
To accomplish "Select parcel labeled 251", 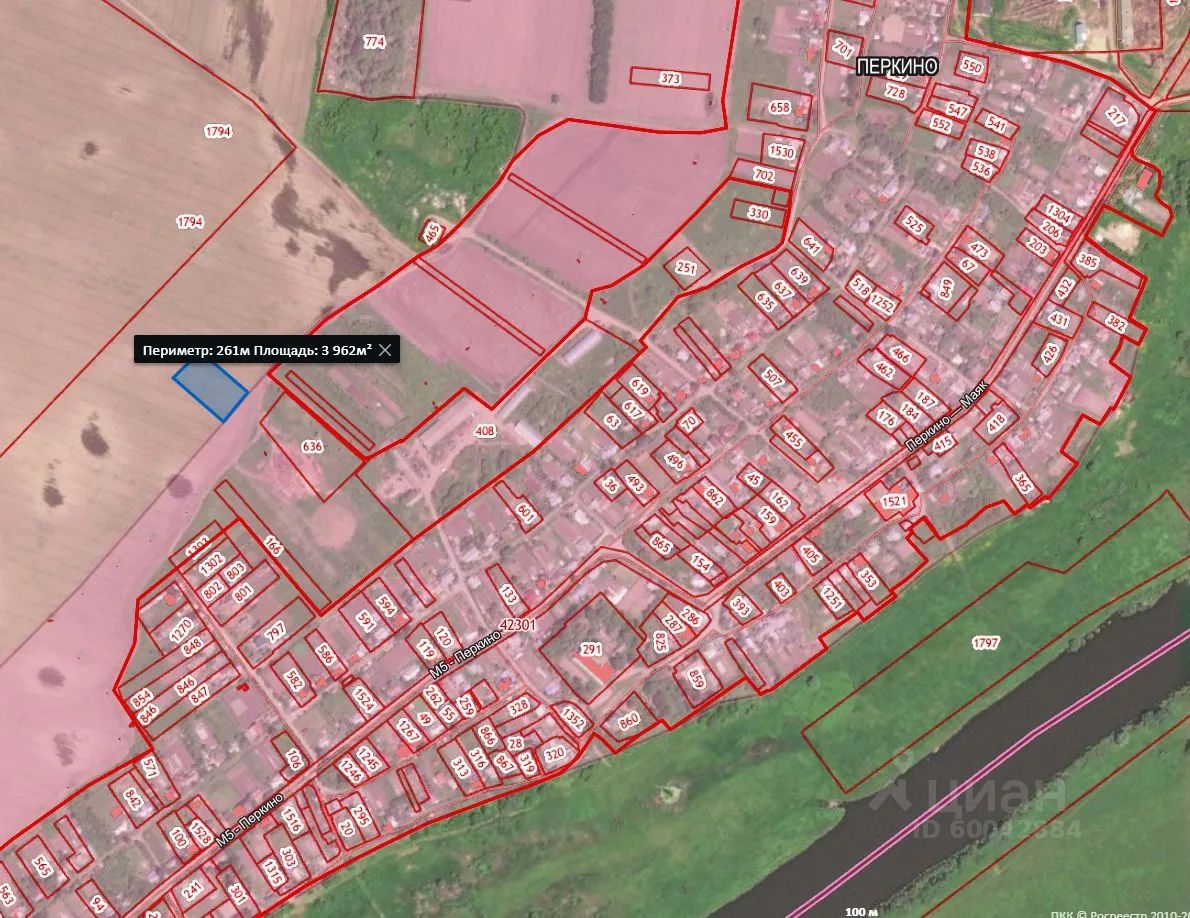I will click(686, 268).
